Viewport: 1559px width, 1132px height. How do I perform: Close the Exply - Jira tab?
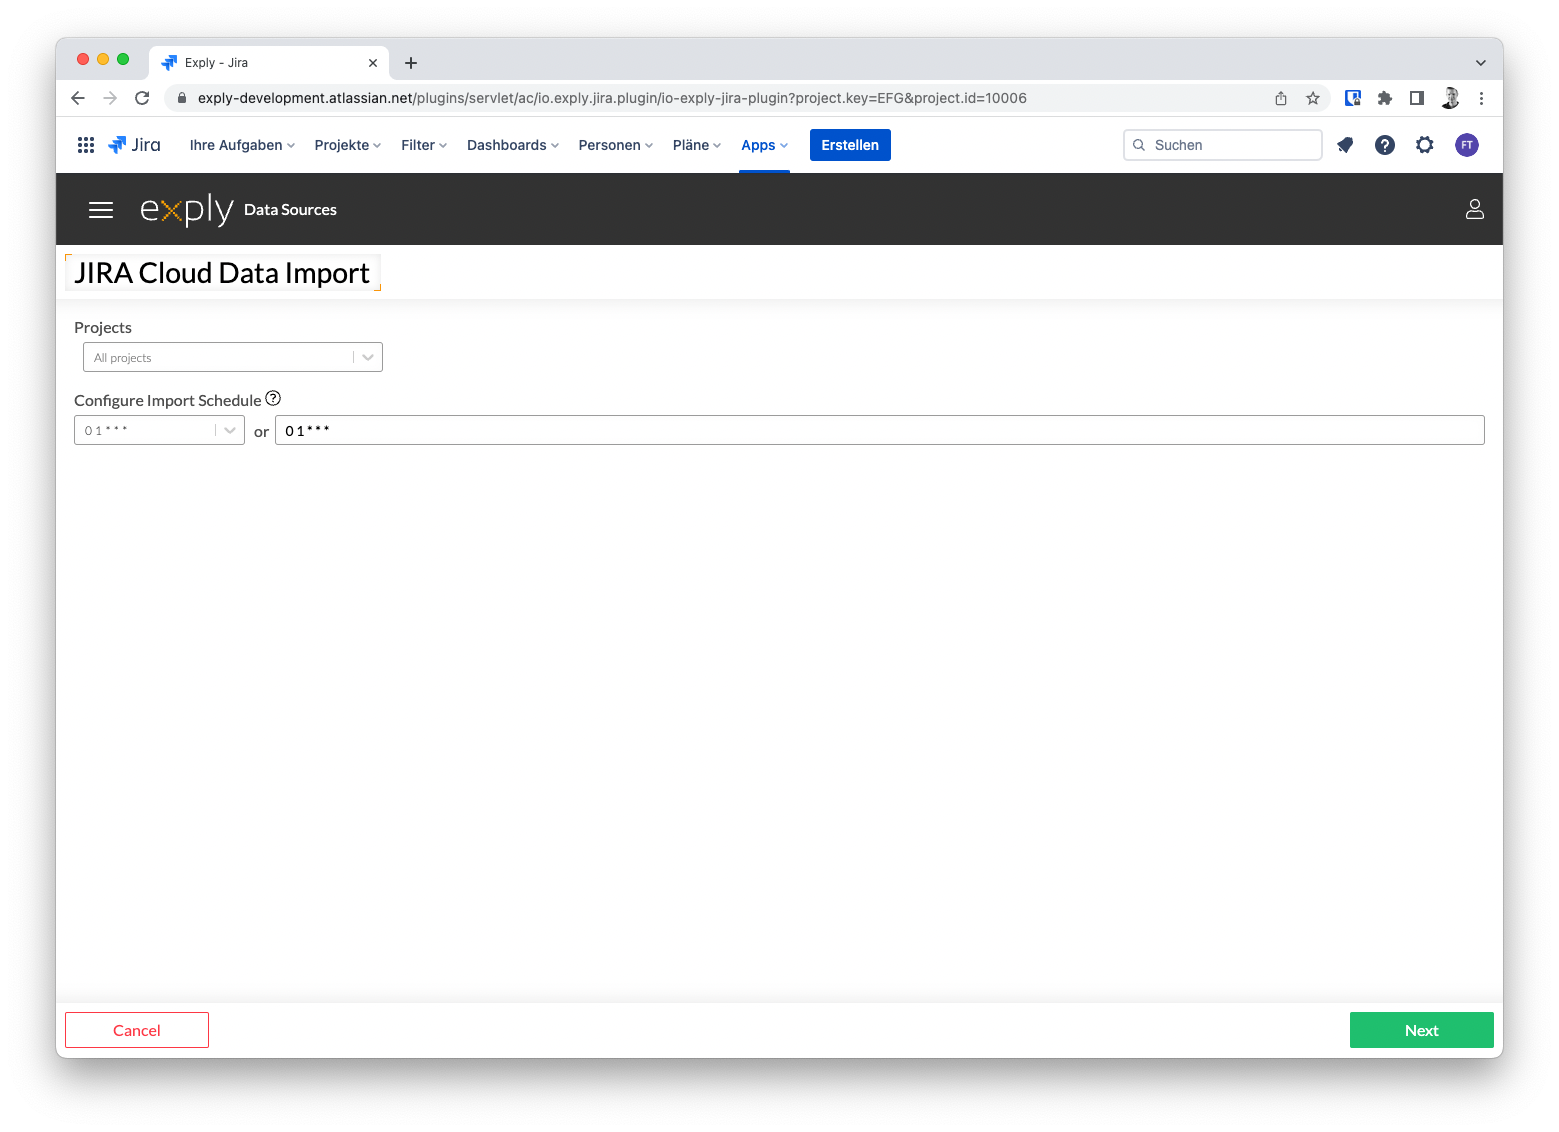(x=373, y=63)
